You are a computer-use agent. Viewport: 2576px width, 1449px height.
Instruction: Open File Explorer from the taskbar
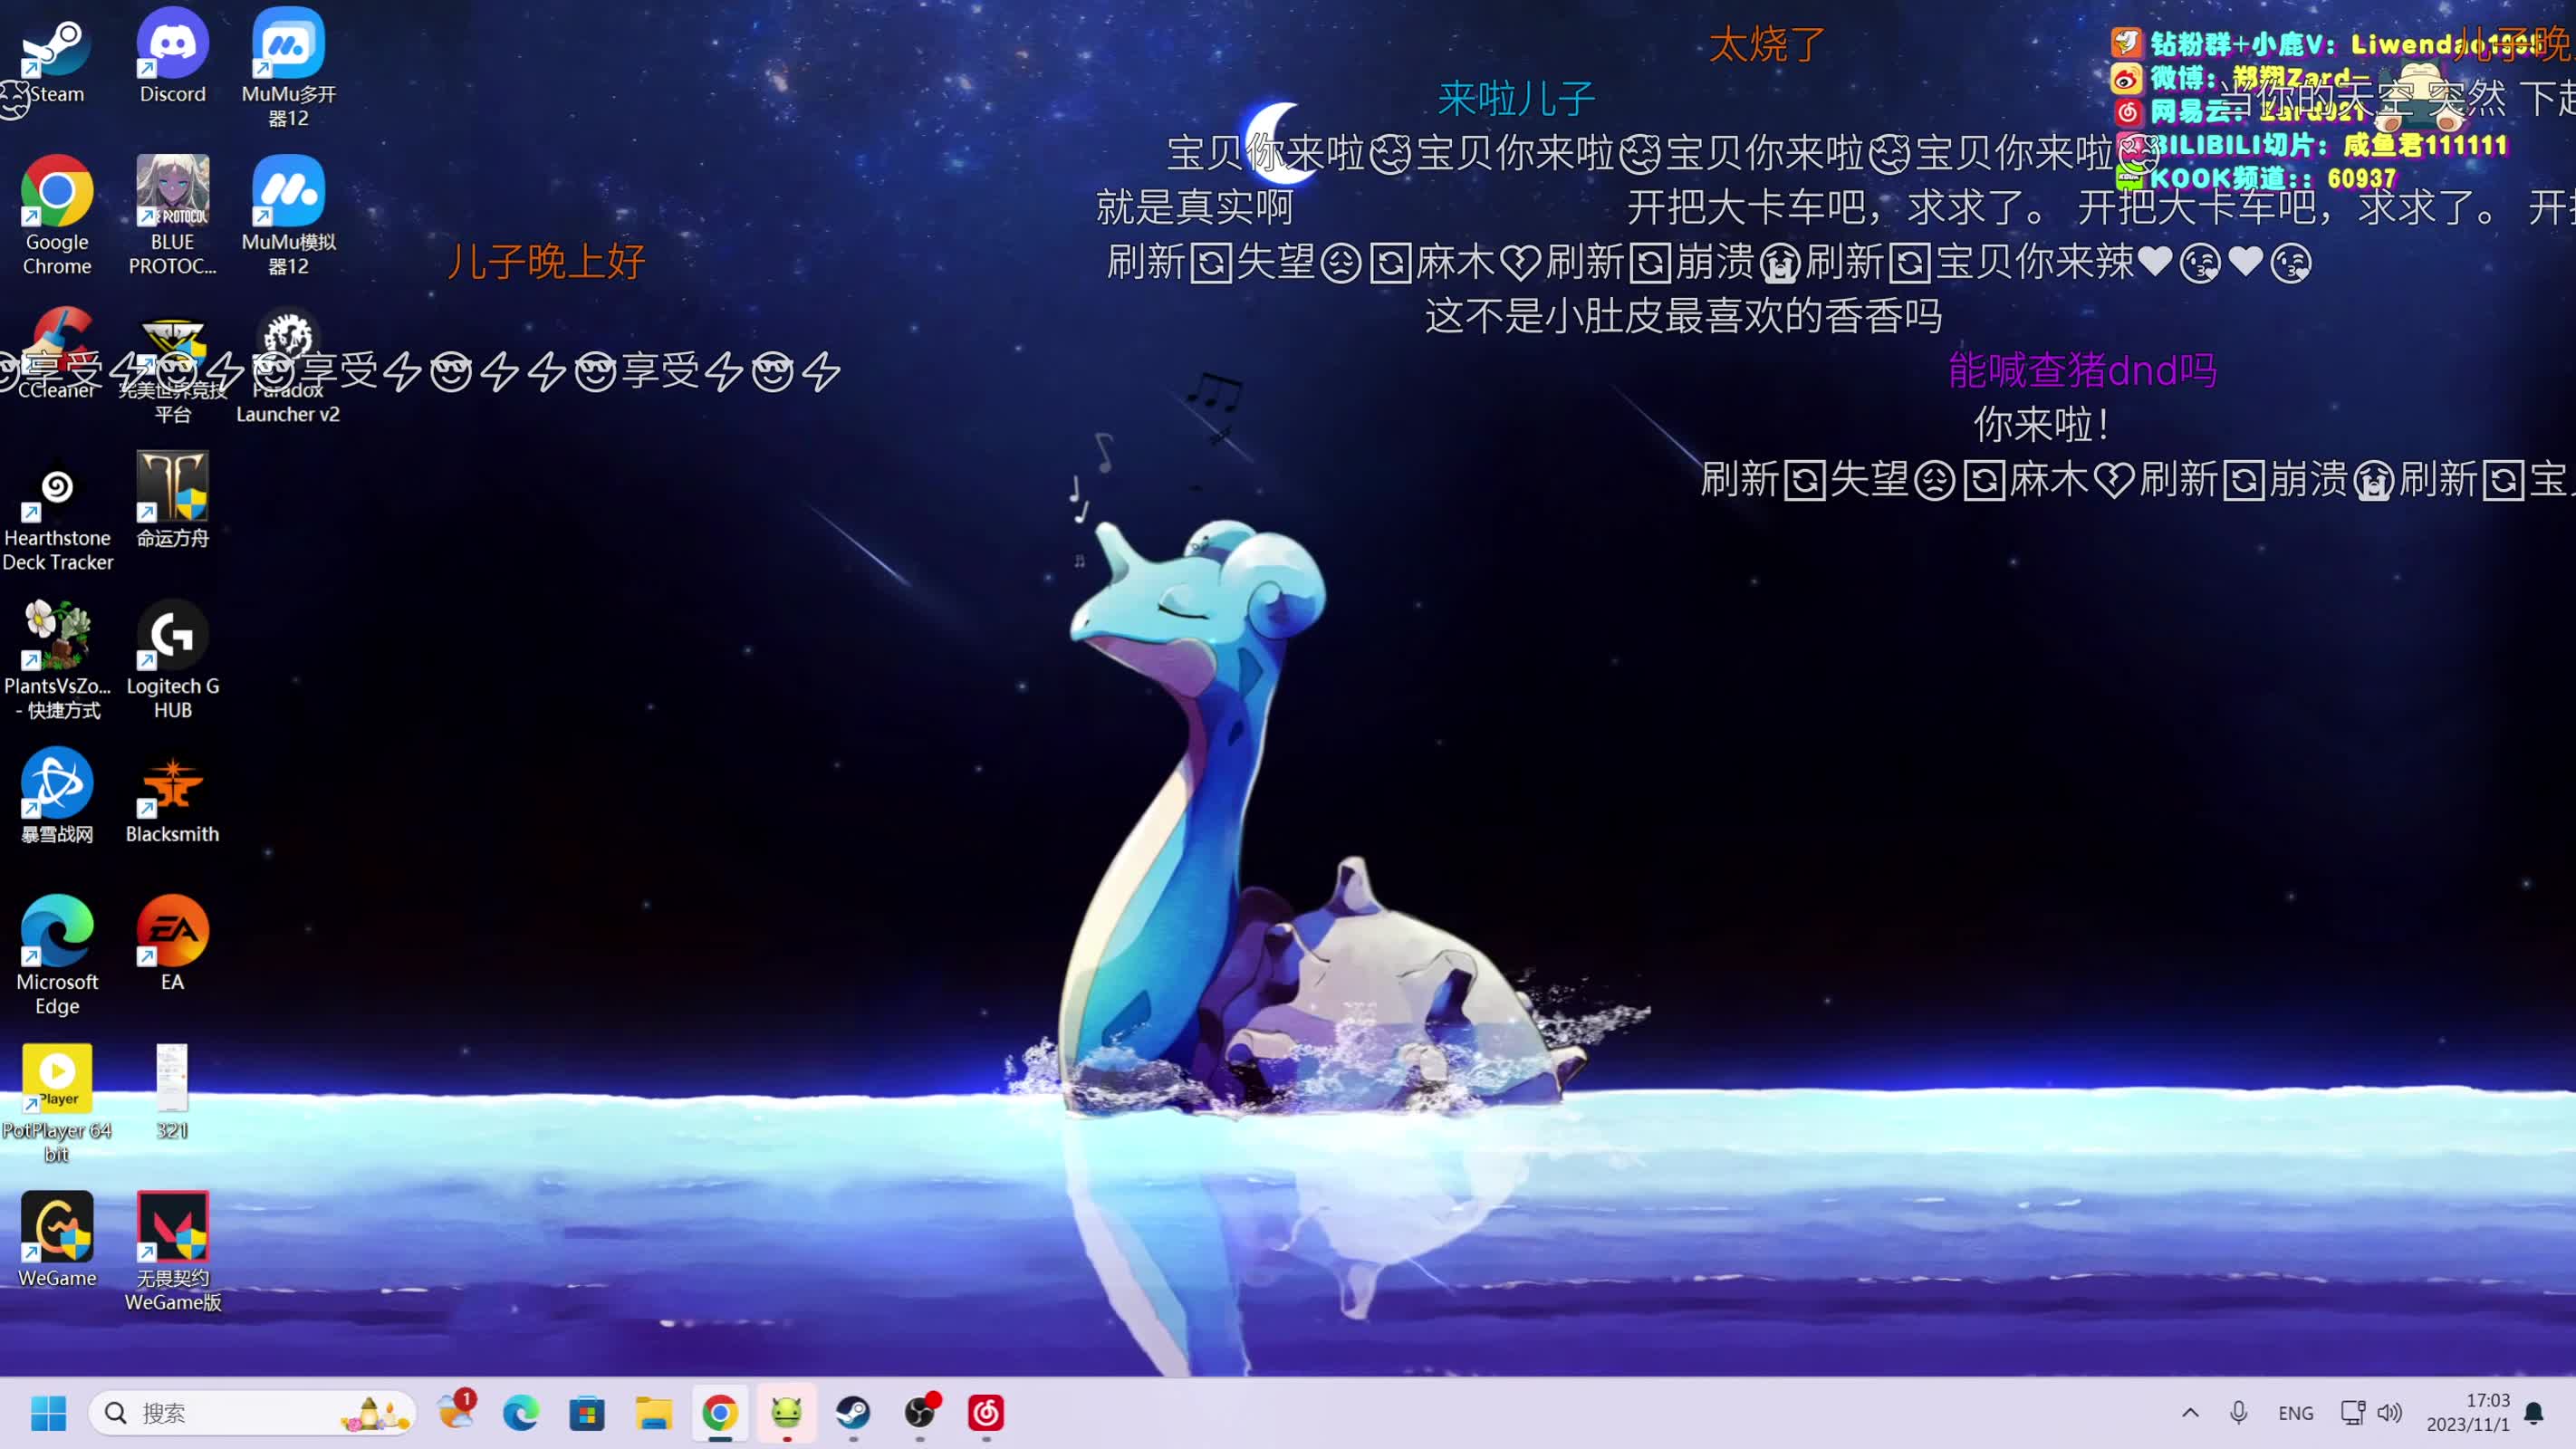[653, 1413]
